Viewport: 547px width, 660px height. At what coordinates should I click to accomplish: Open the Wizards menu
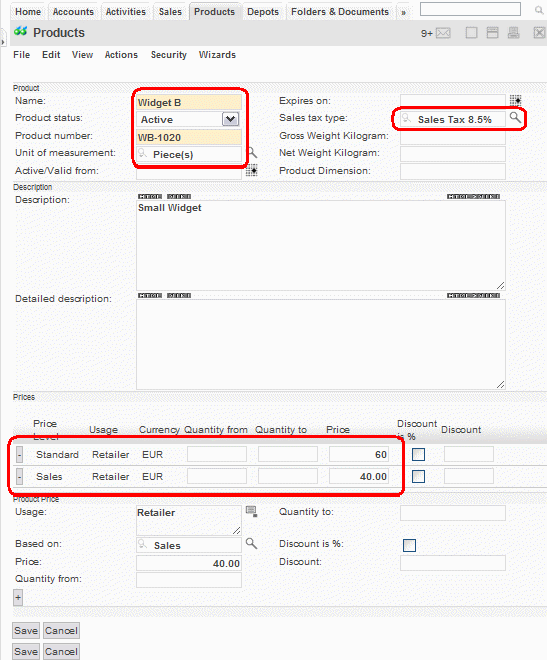coord(217,55)
